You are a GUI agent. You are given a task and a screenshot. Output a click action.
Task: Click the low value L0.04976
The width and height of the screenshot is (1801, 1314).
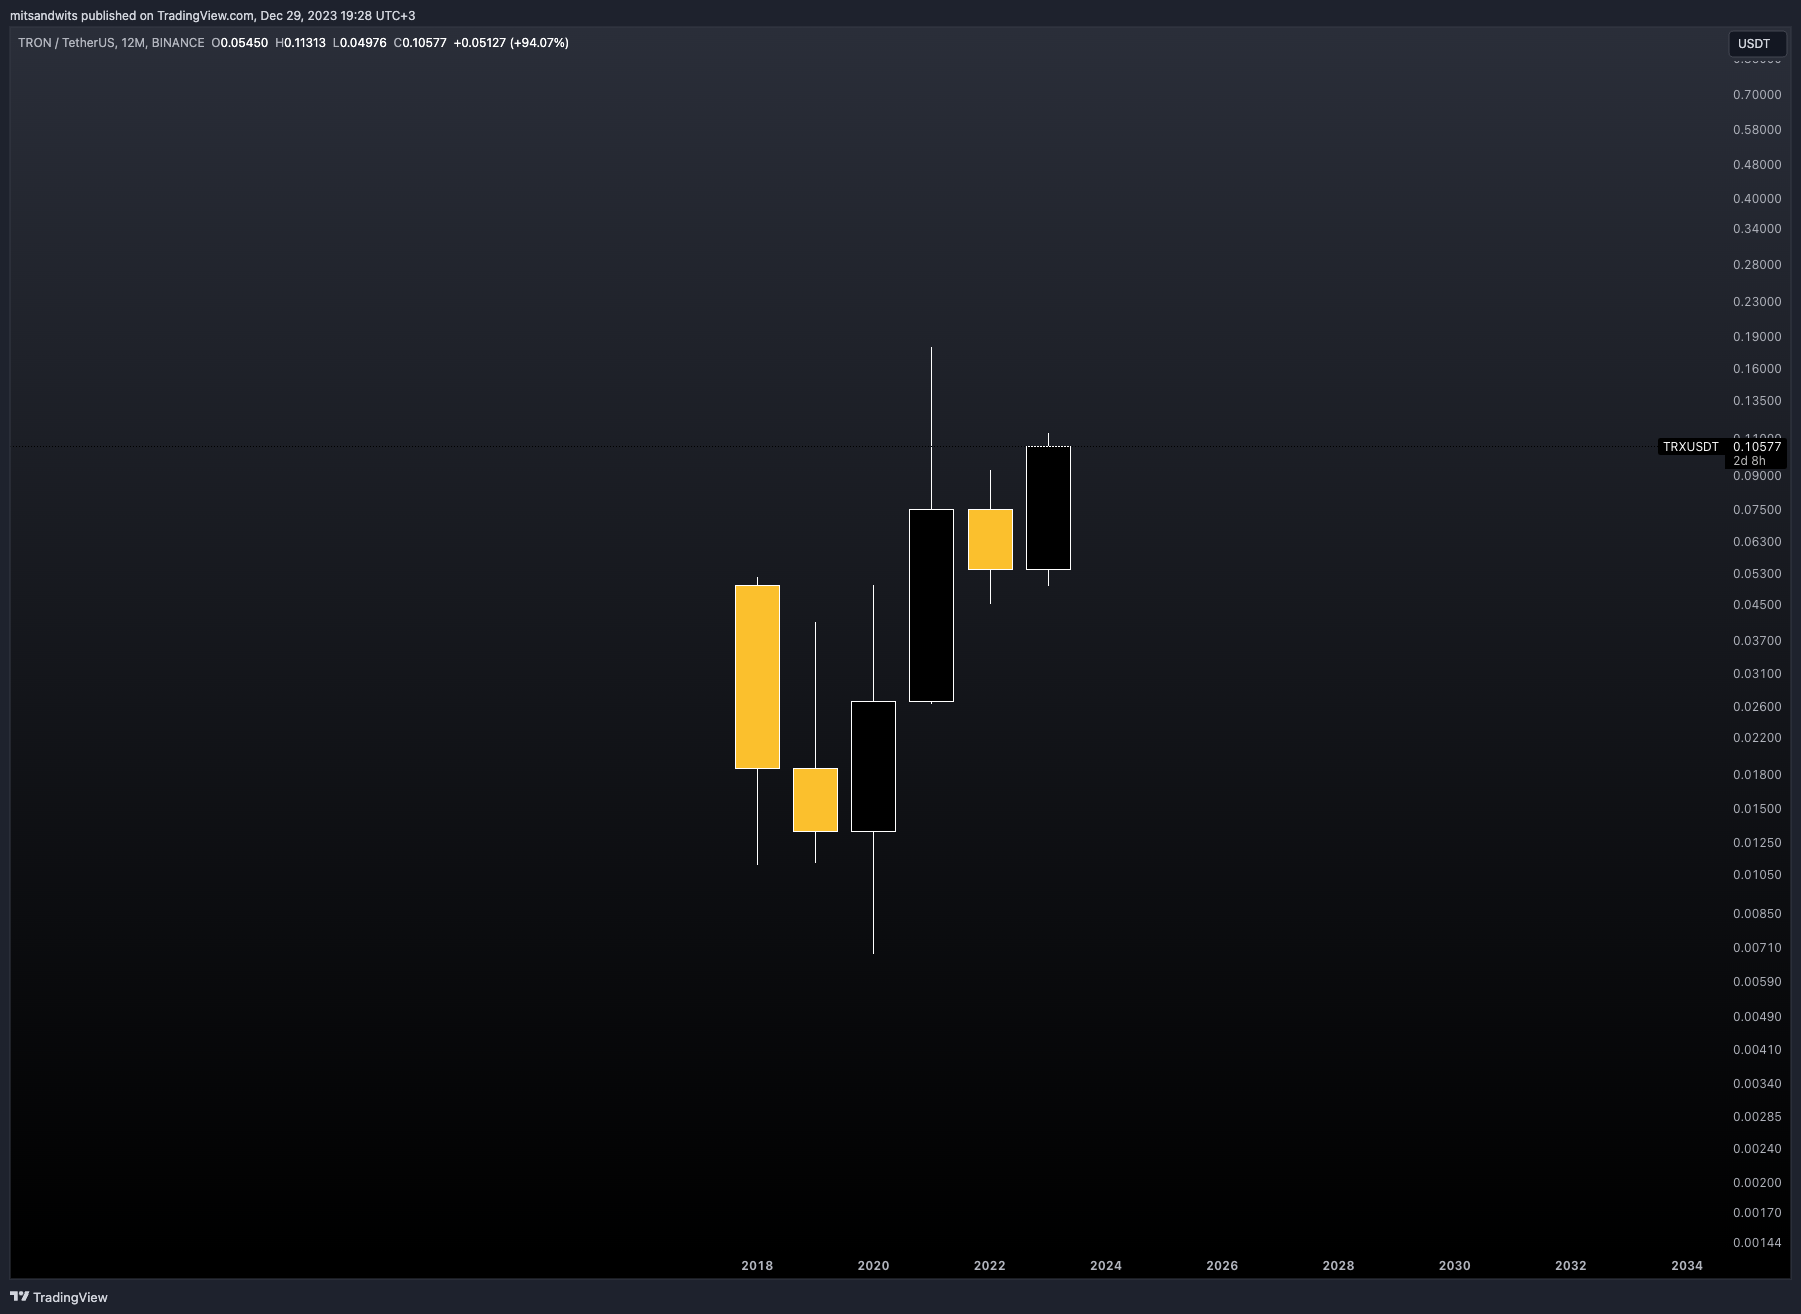click(x=360, y=43)
